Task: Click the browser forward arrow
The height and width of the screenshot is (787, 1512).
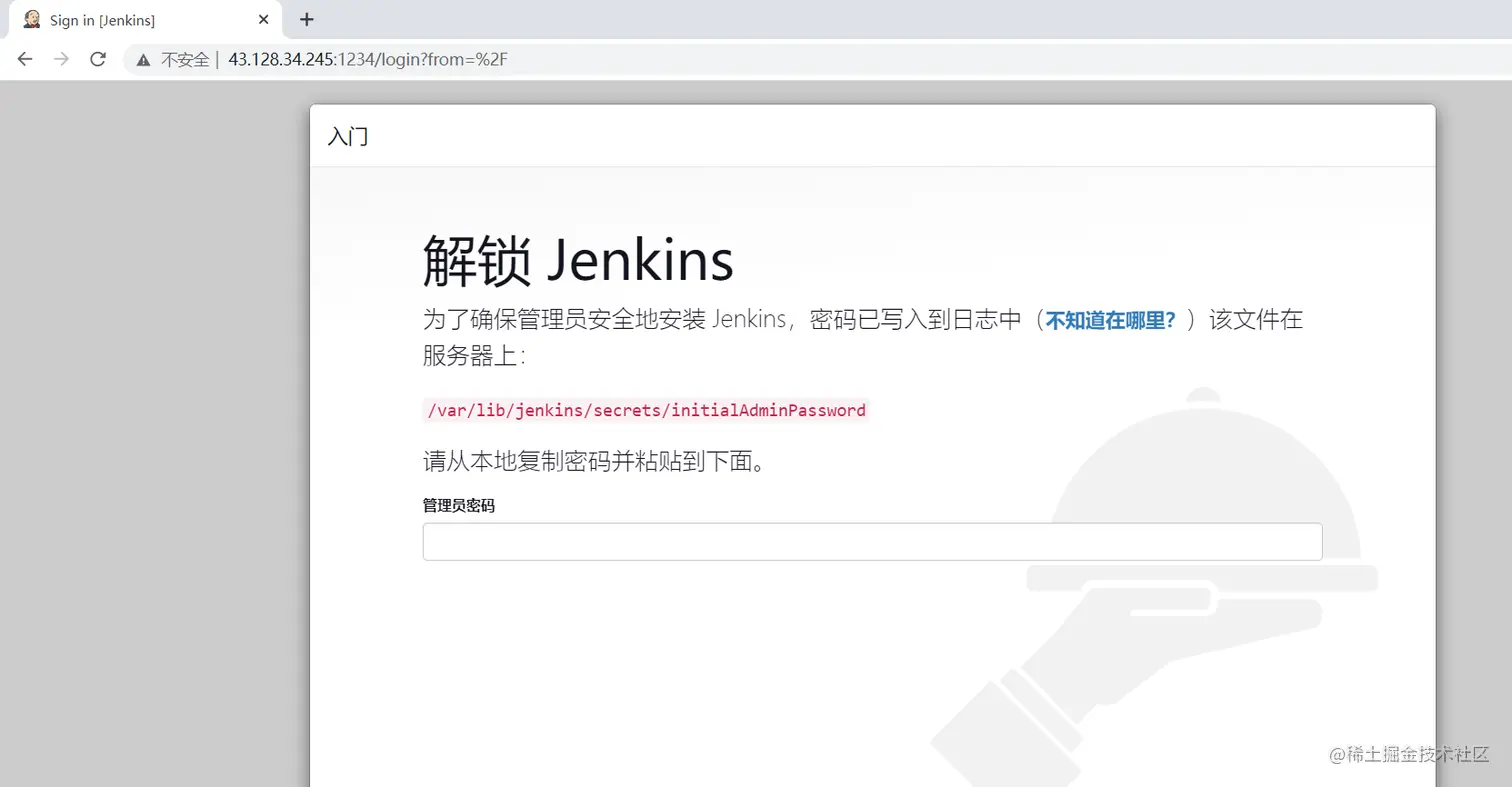Action: (61, 59)
